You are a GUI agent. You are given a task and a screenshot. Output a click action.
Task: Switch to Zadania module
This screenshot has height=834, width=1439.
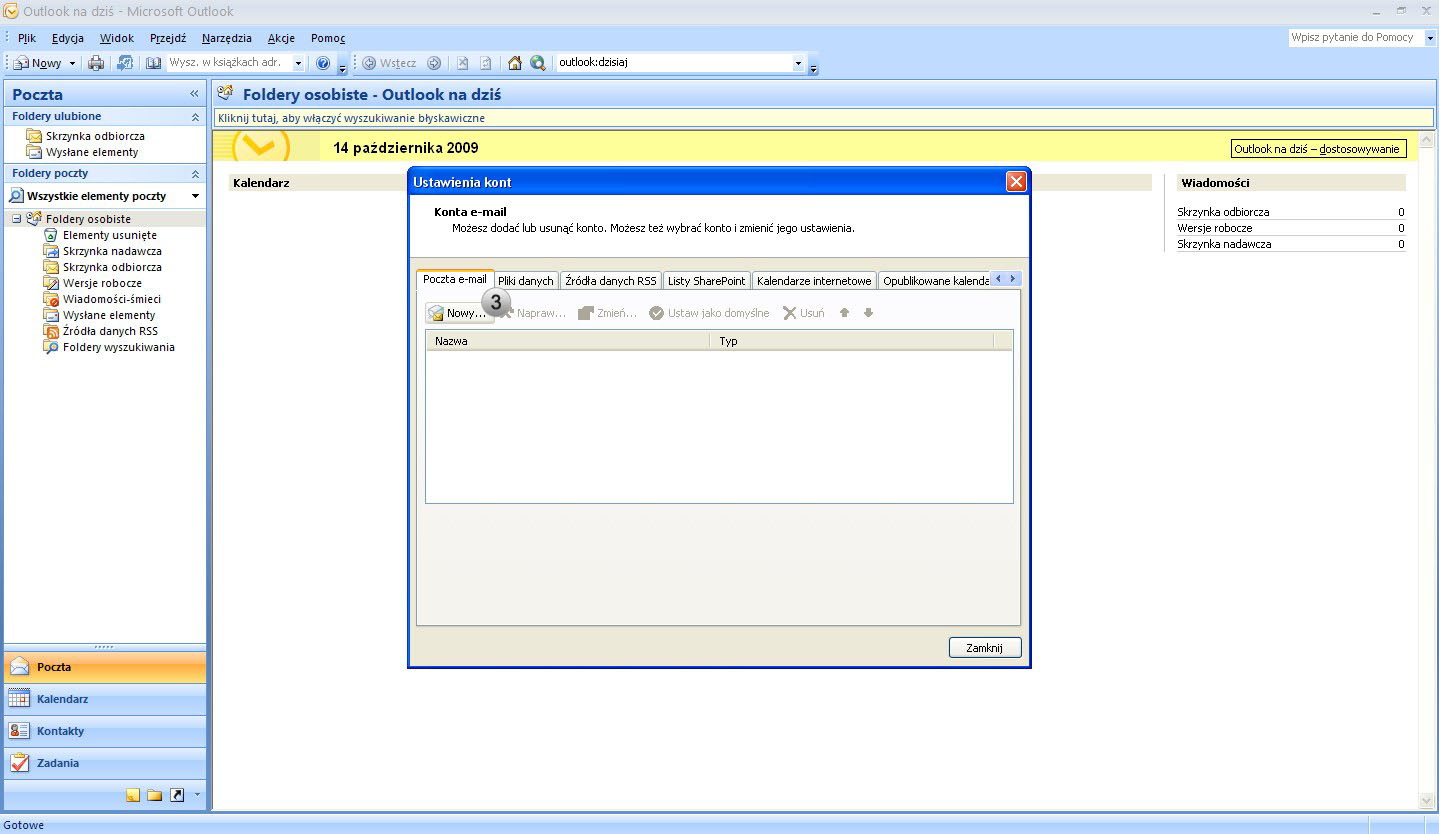[105, 763]
